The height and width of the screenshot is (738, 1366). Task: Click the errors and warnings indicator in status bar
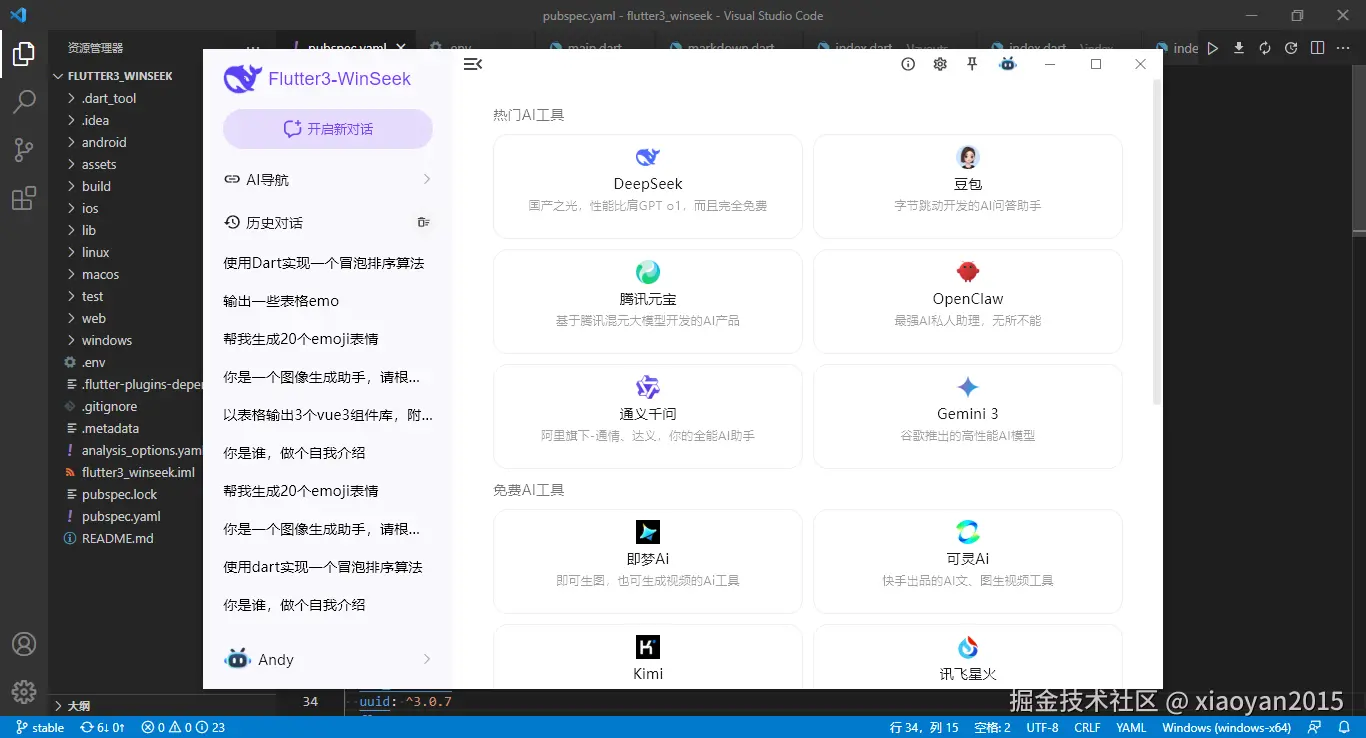point(181,727)
